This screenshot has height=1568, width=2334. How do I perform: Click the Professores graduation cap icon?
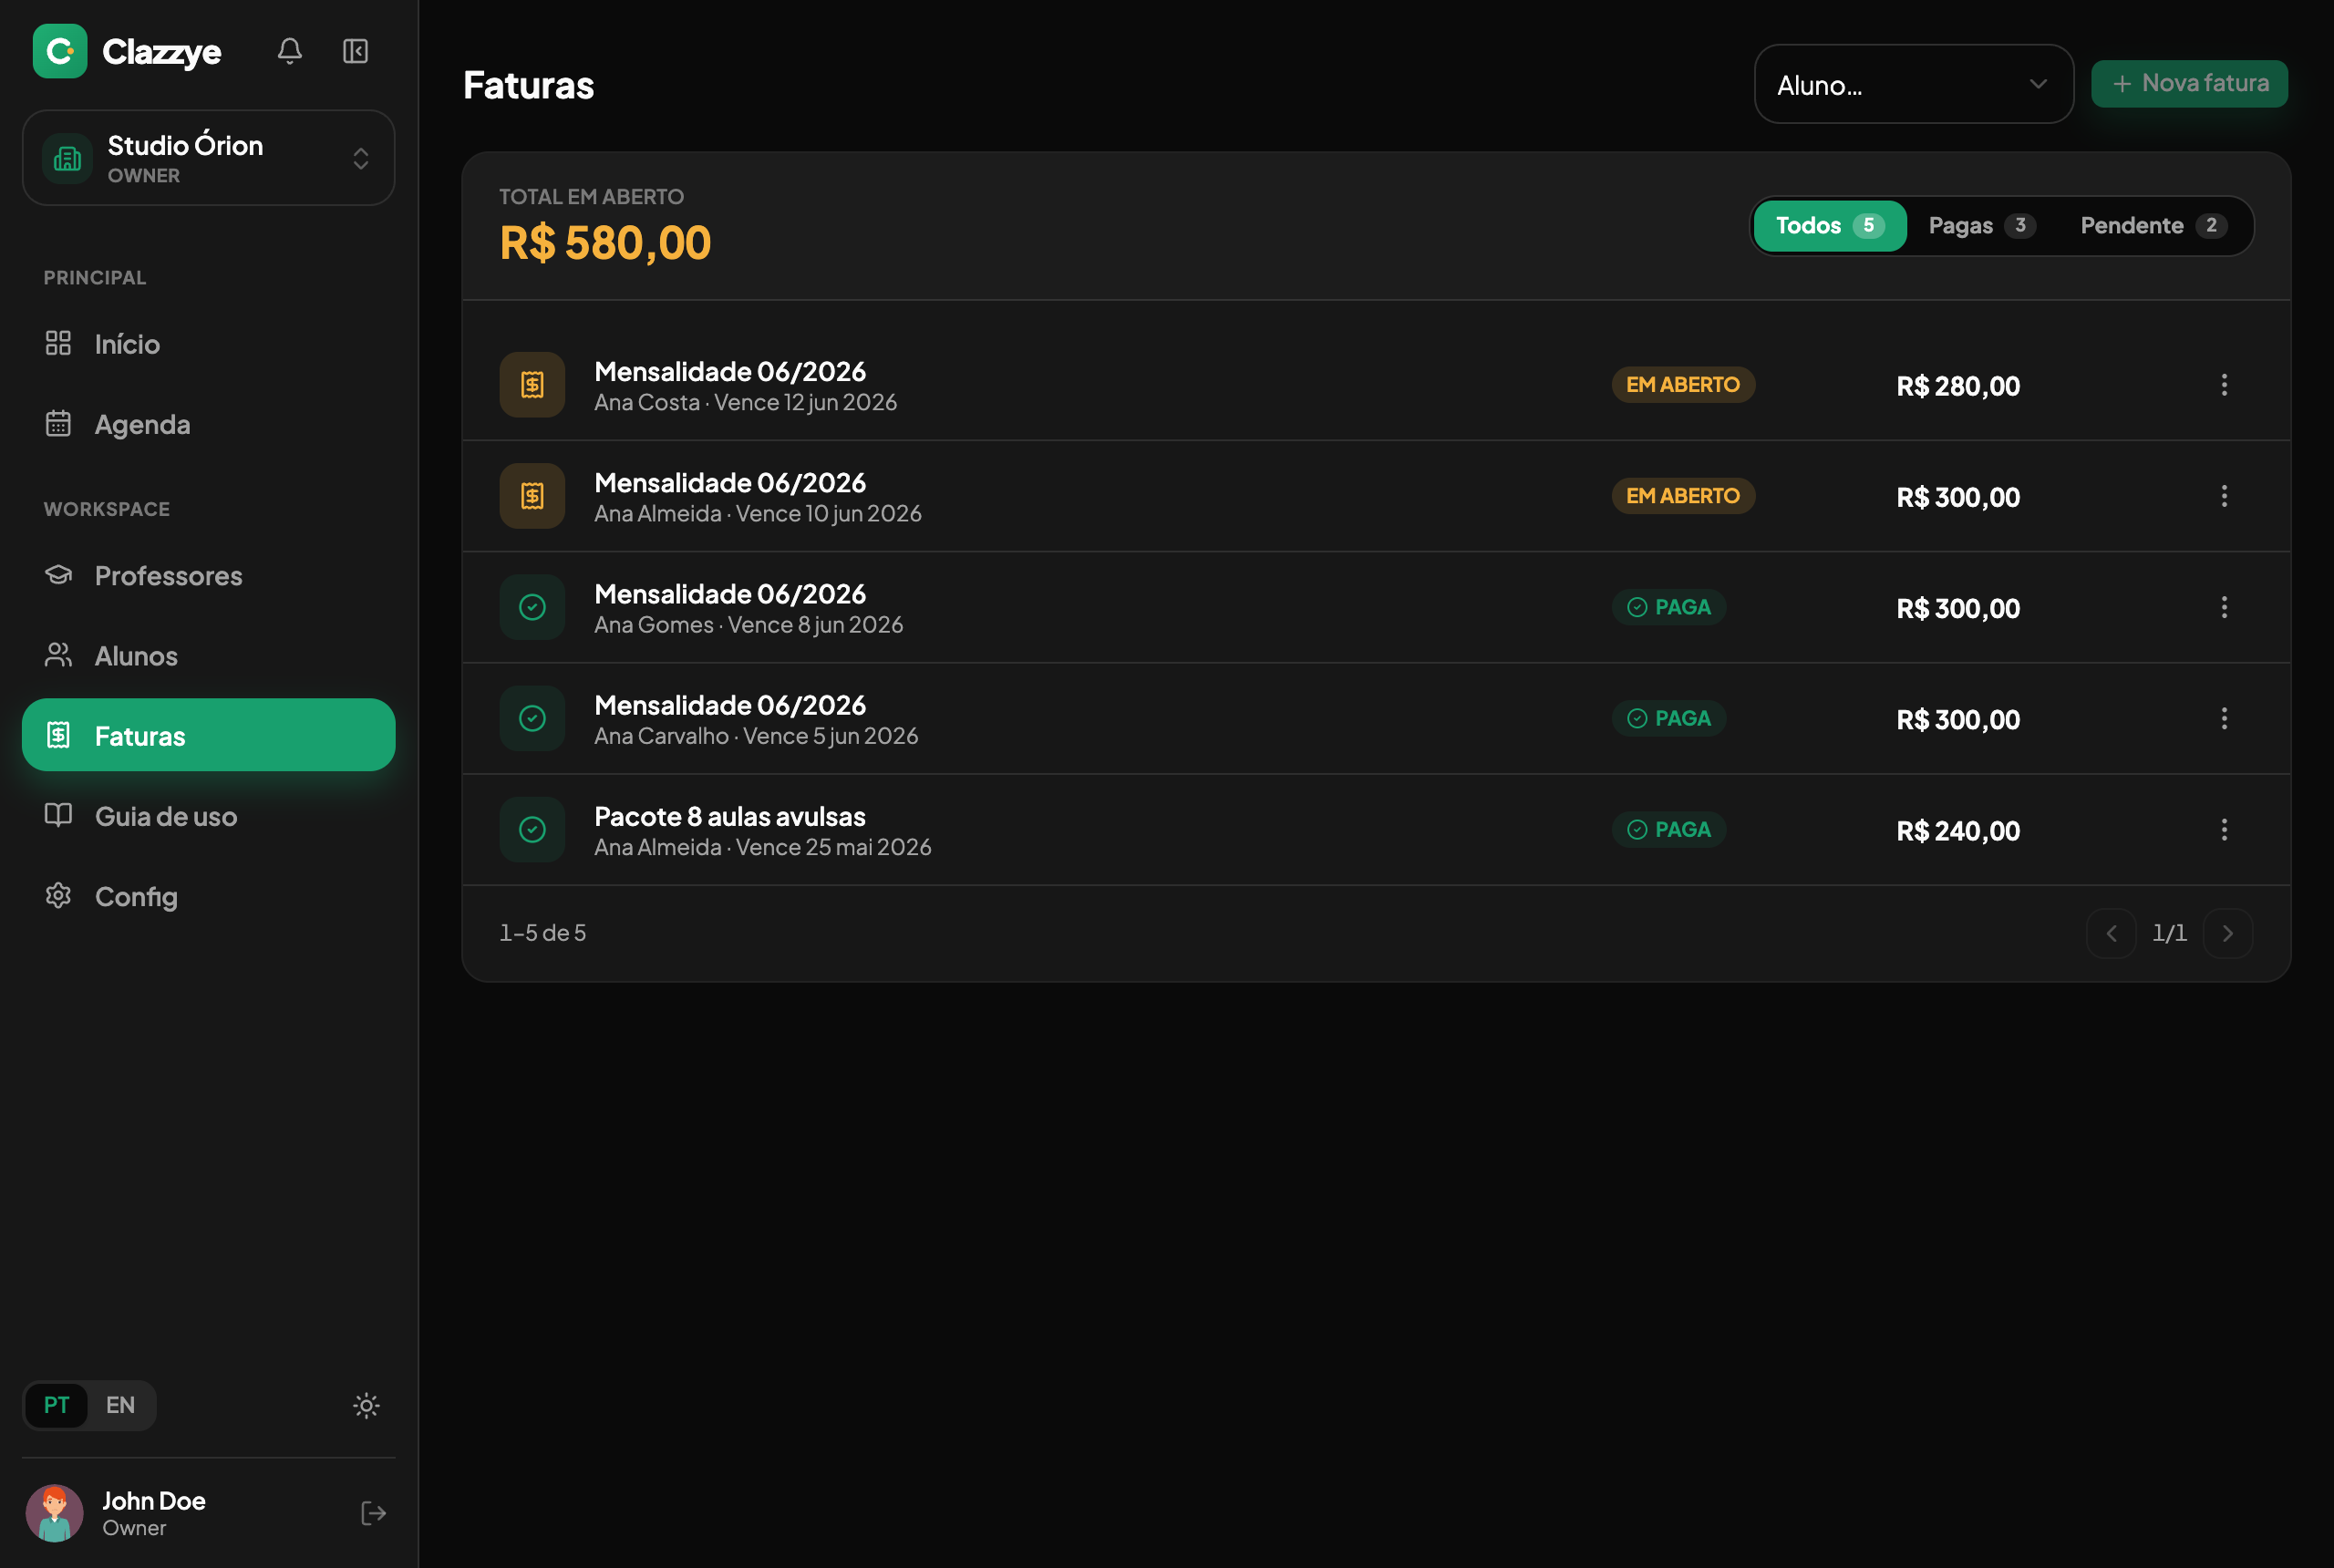tap(58, 574)
